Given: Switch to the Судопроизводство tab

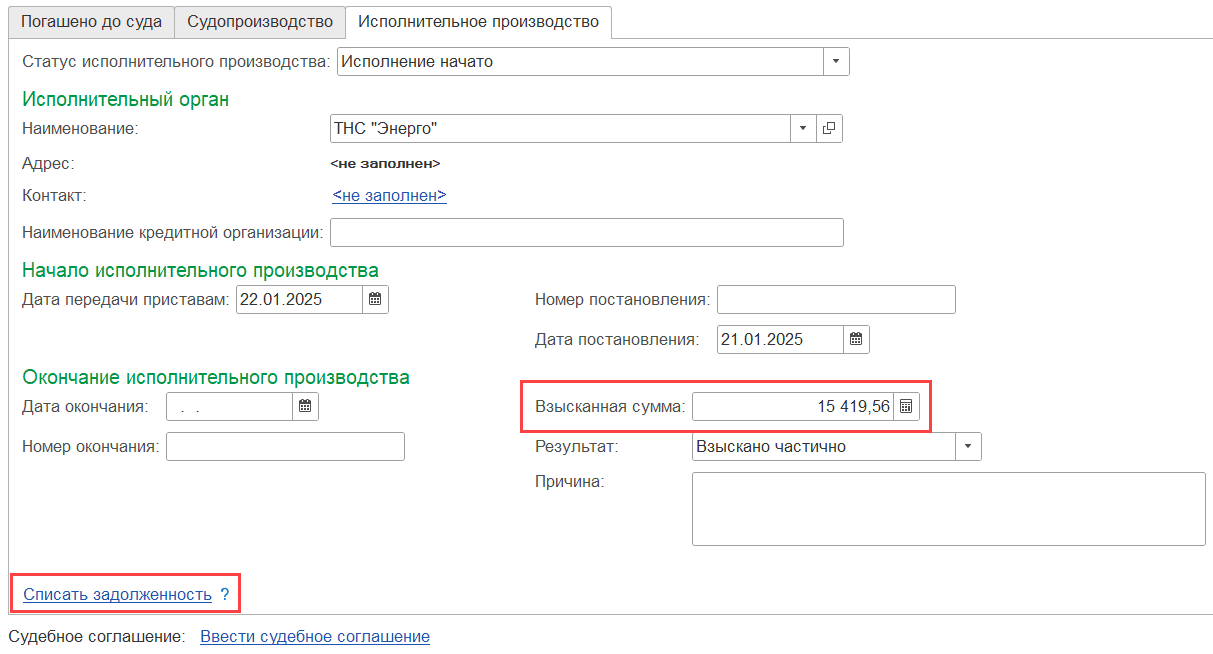Looking at the screenshot, I should click(260, 22).
